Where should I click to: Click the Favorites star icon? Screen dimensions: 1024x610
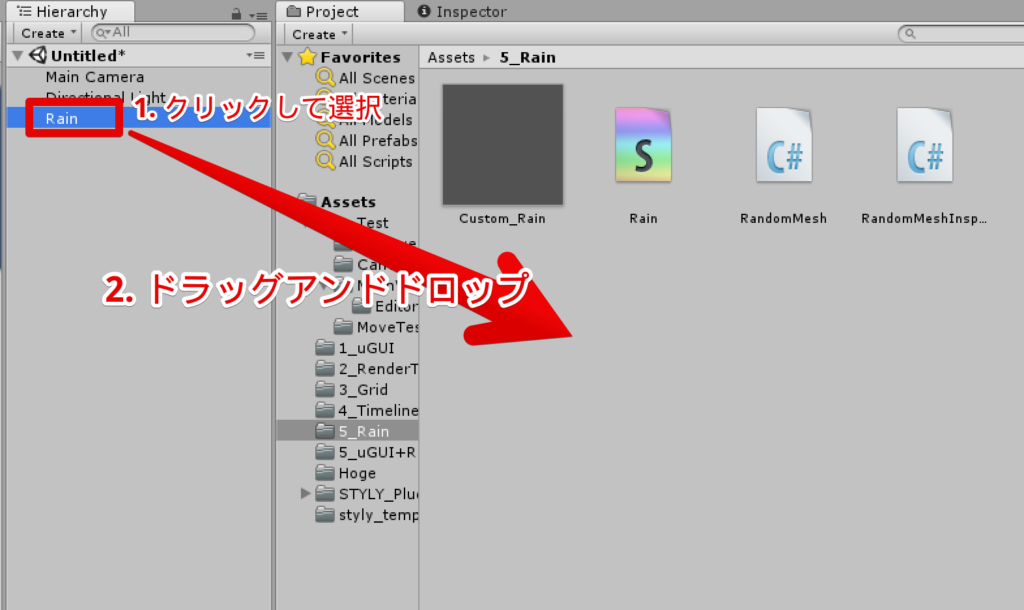[x=308, y=57]
